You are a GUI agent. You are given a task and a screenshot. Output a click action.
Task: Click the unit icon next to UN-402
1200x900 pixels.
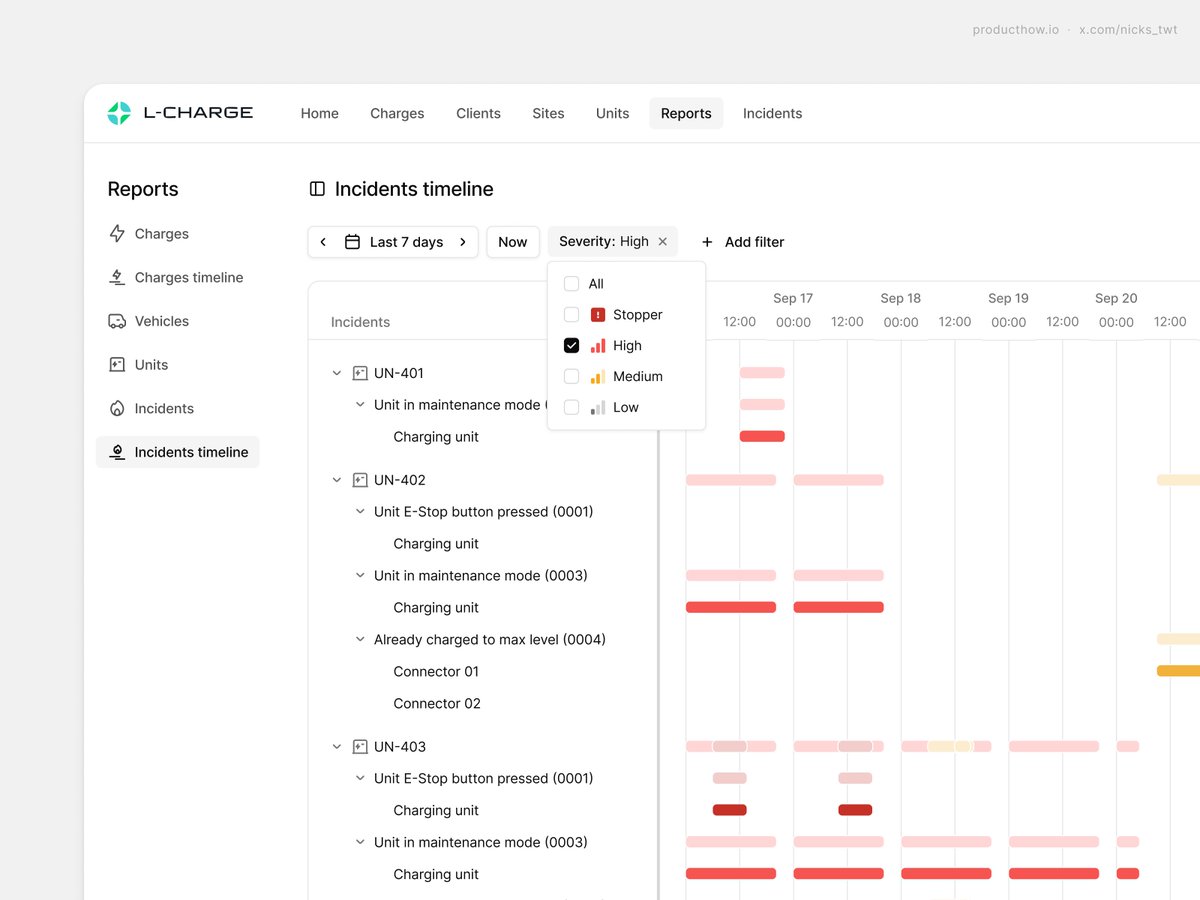click(361, 480)
